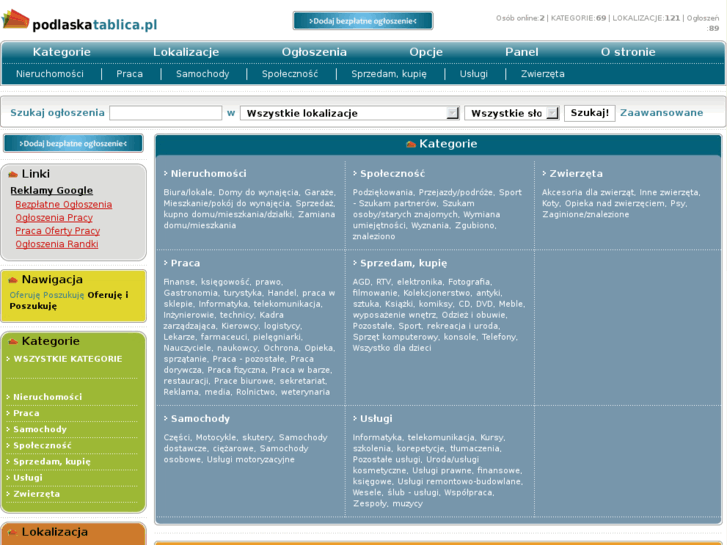
Task: Open Zaawansowane advanced search link
Action: point(661,113)
